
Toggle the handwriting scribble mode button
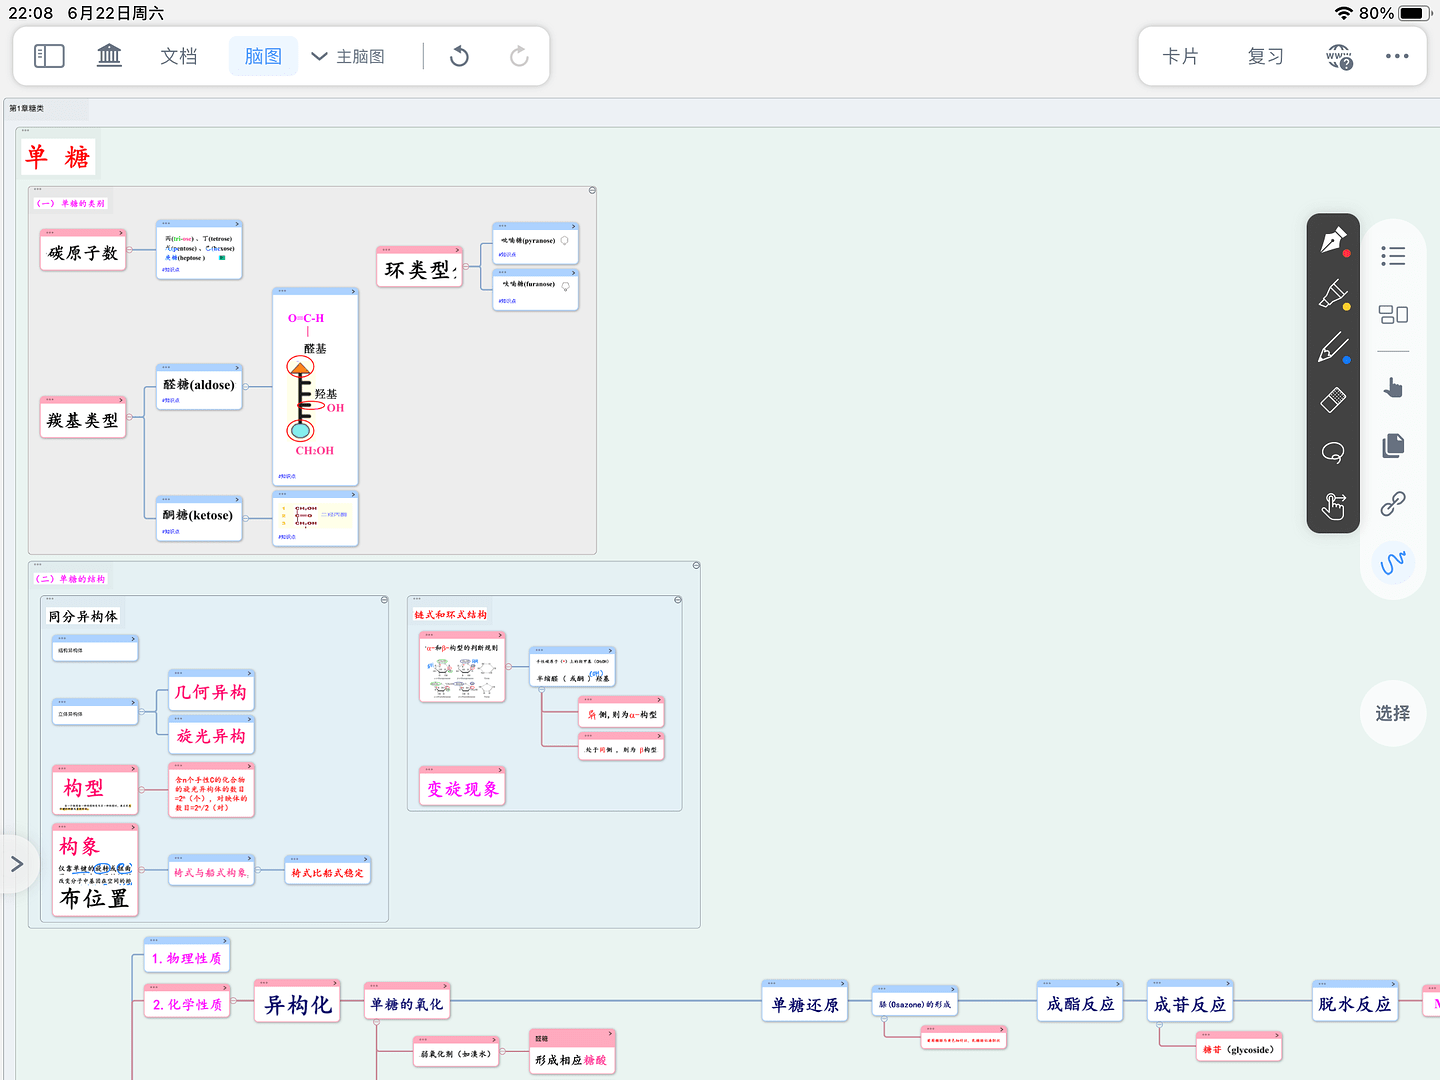[1393, 563]
